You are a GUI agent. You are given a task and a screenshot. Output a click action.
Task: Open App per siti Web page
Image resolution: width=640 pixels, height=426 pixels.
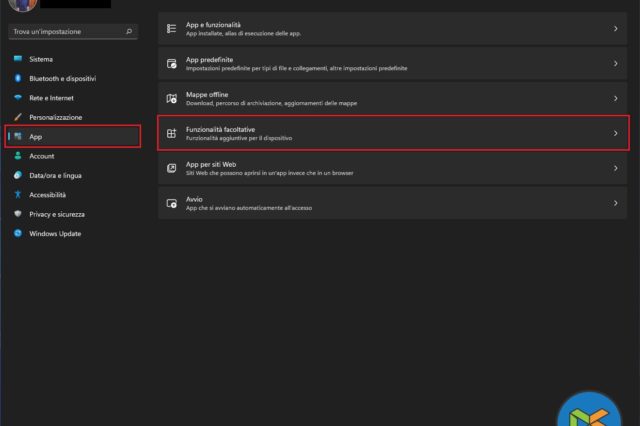click(392, 168)
